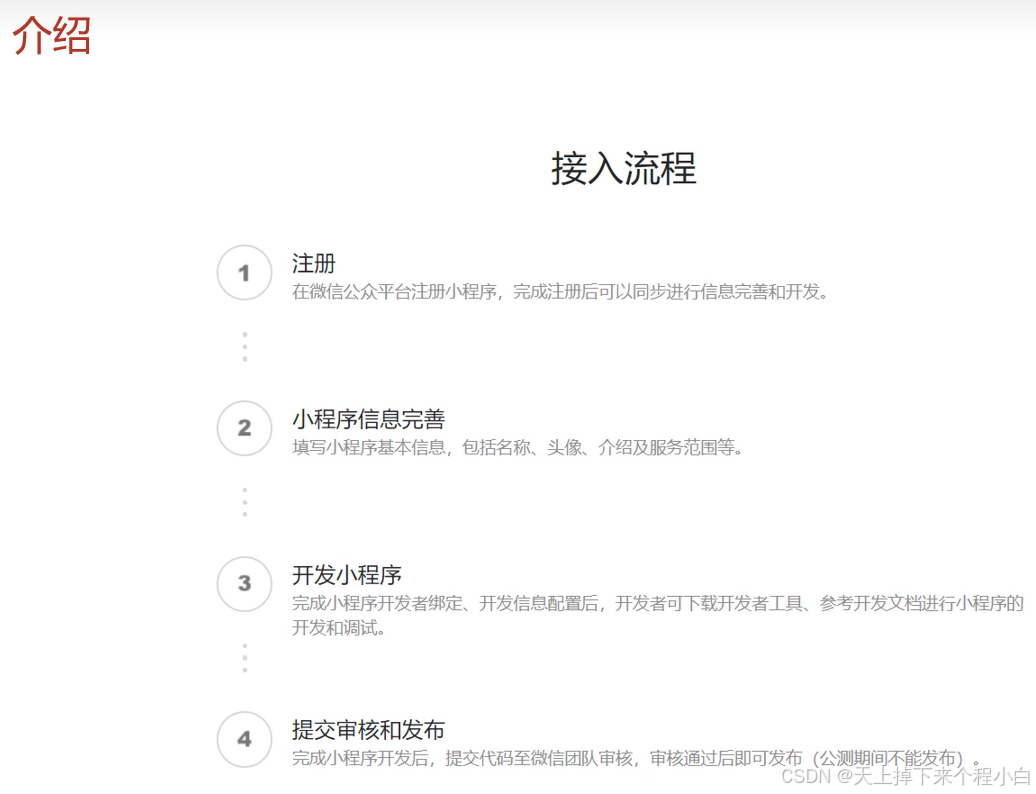Click the step 2 circle icon
Screen dimensions: 1036x794
pos(244,428)
